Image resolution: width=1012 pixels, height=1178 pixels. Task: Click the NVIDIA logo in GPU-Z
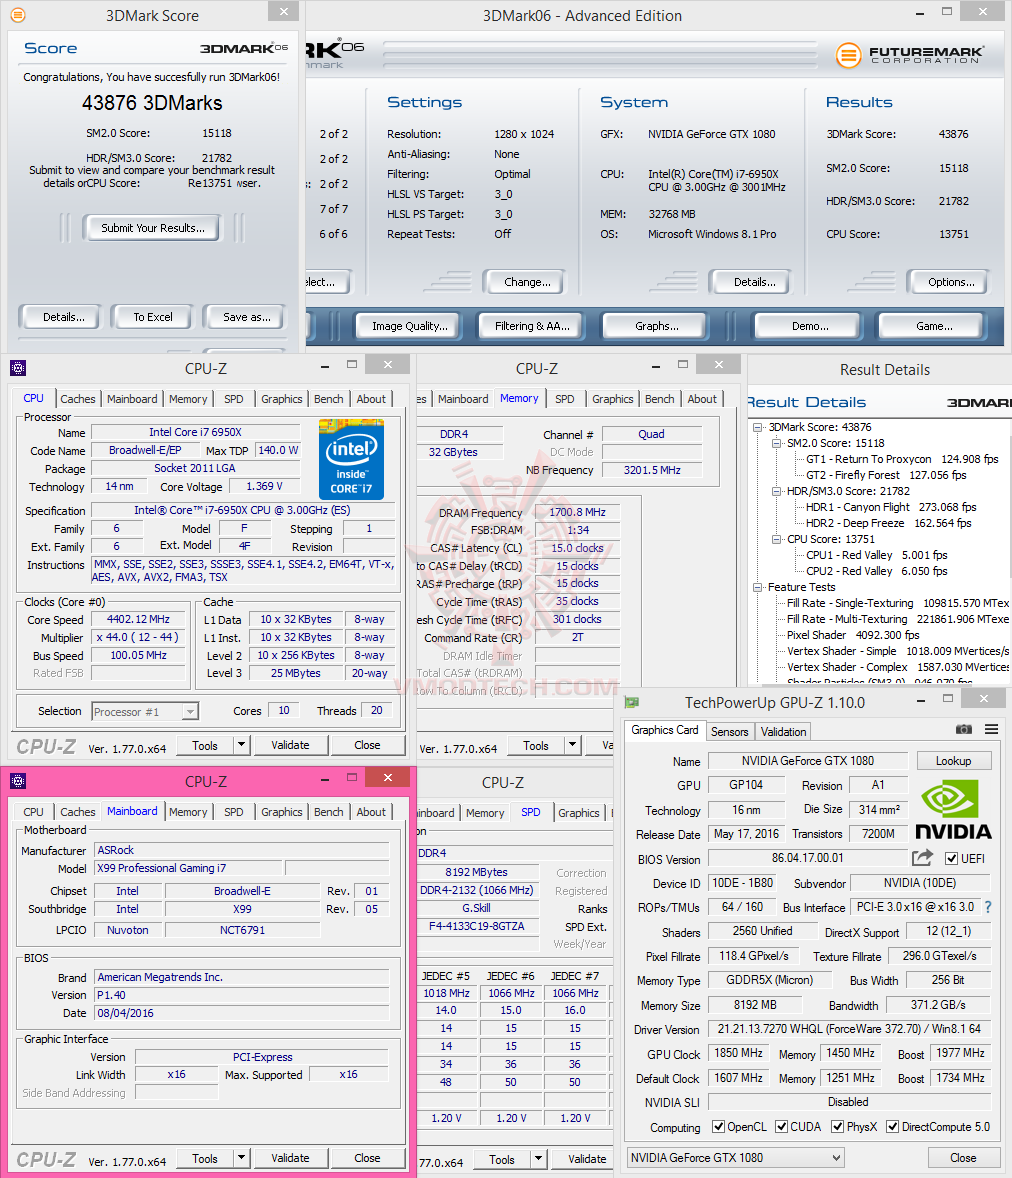pyautogui.click(x=953, y=809)
